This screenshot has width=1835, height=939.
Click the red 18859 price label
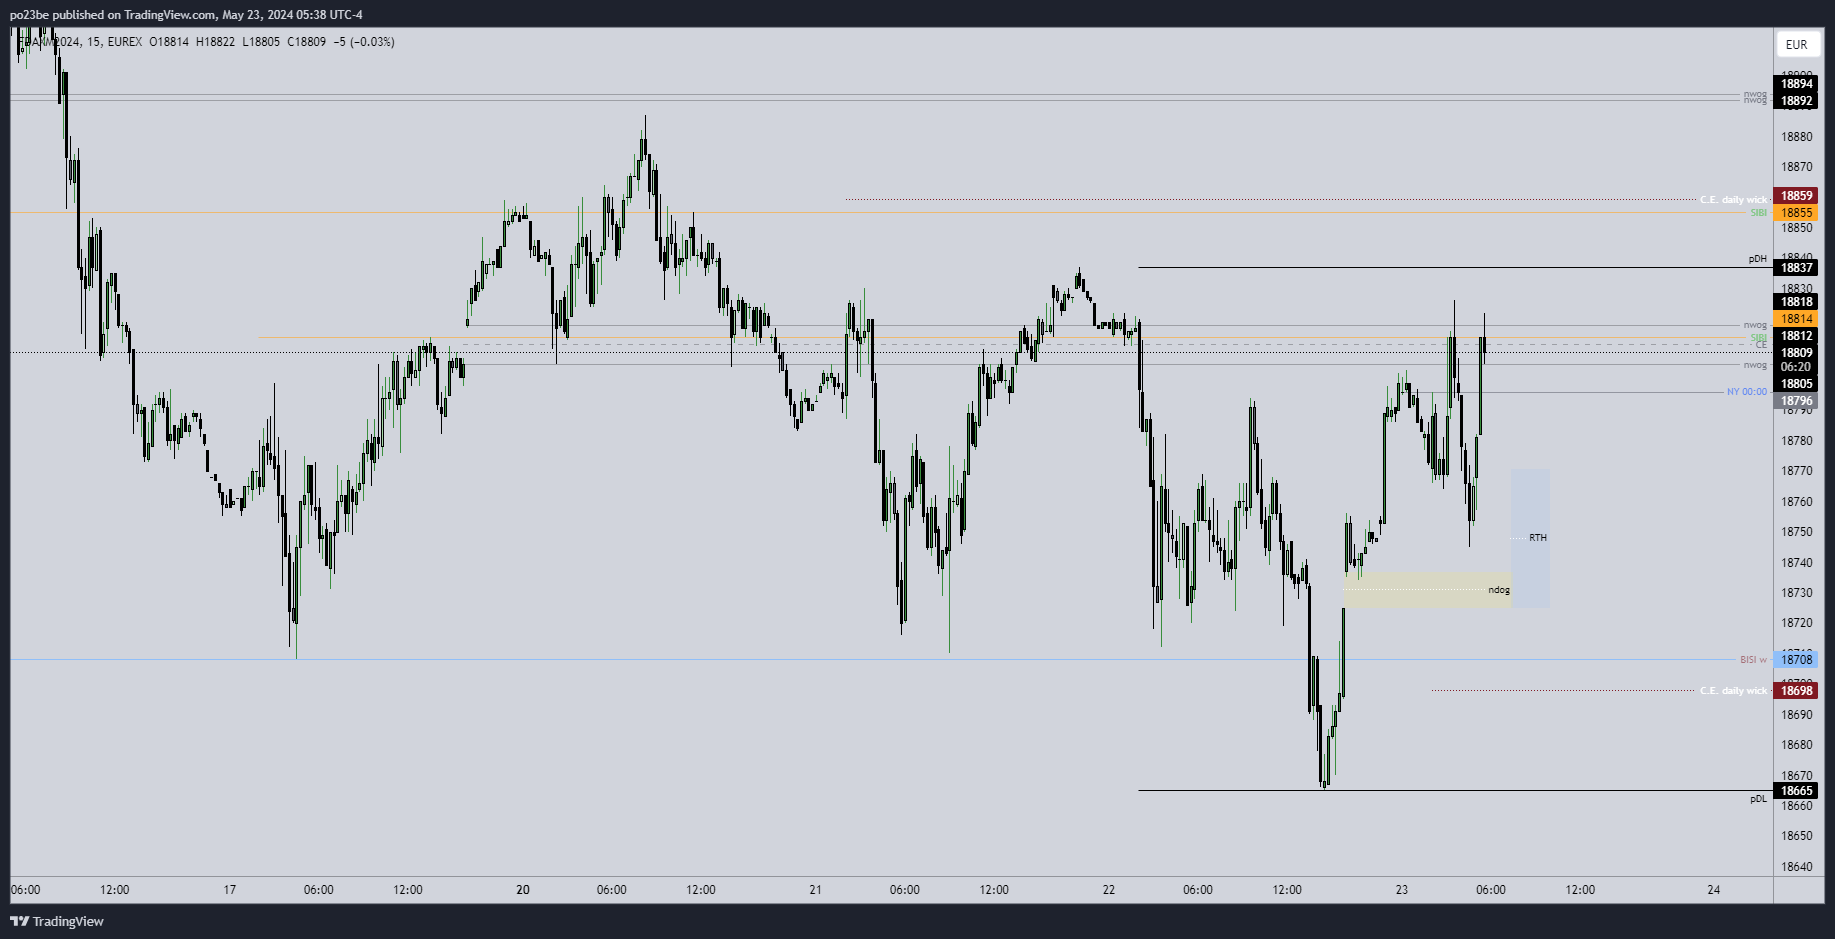tap(1796, 196)
